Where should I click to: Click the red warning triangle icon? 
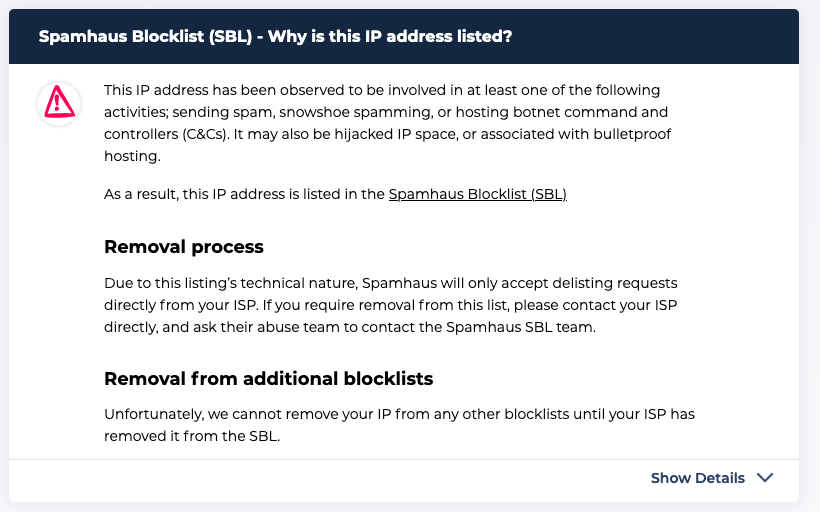(59, 102)
